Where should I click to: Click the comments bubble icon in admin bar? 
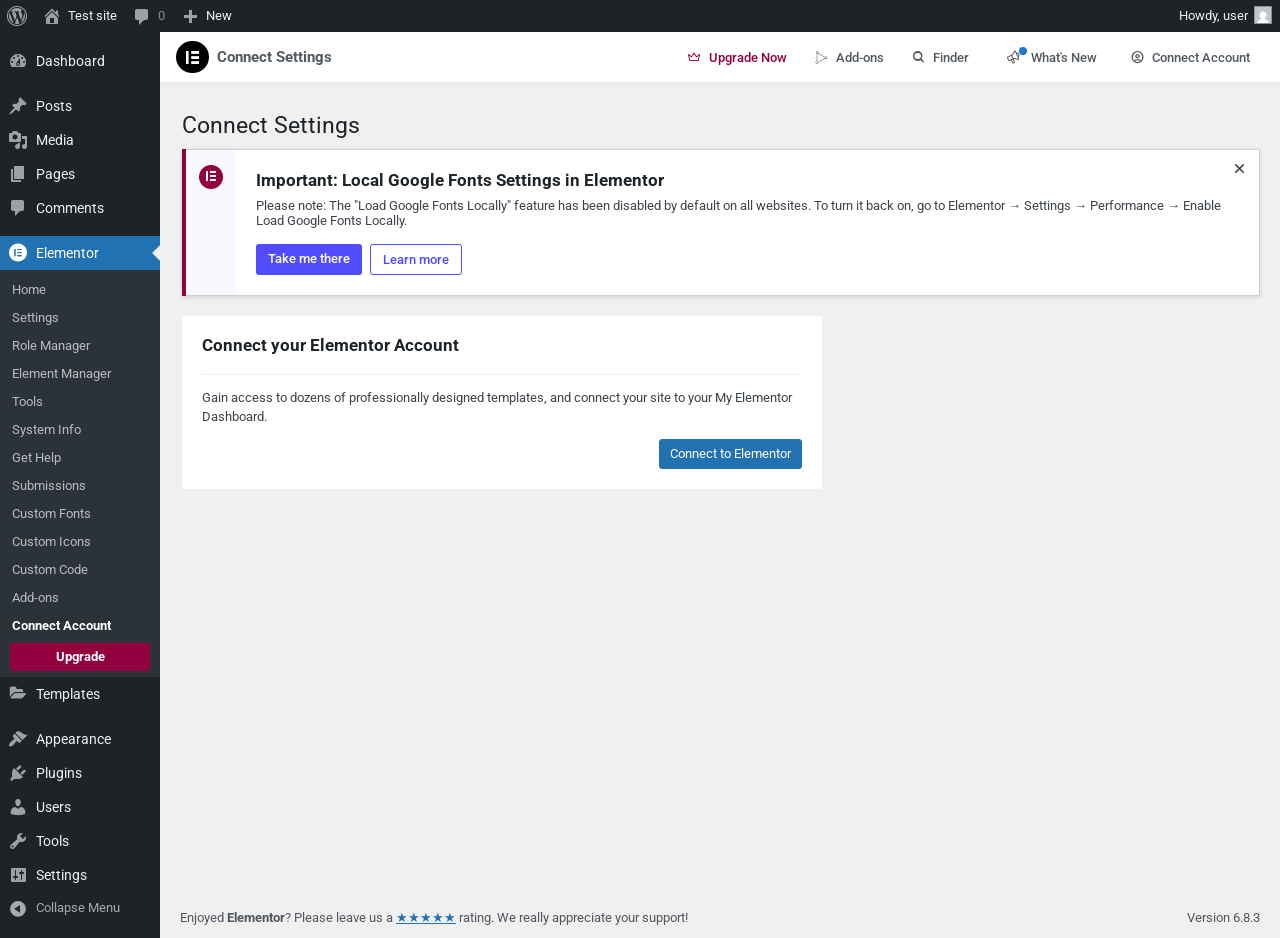click(x=142, y=16)
